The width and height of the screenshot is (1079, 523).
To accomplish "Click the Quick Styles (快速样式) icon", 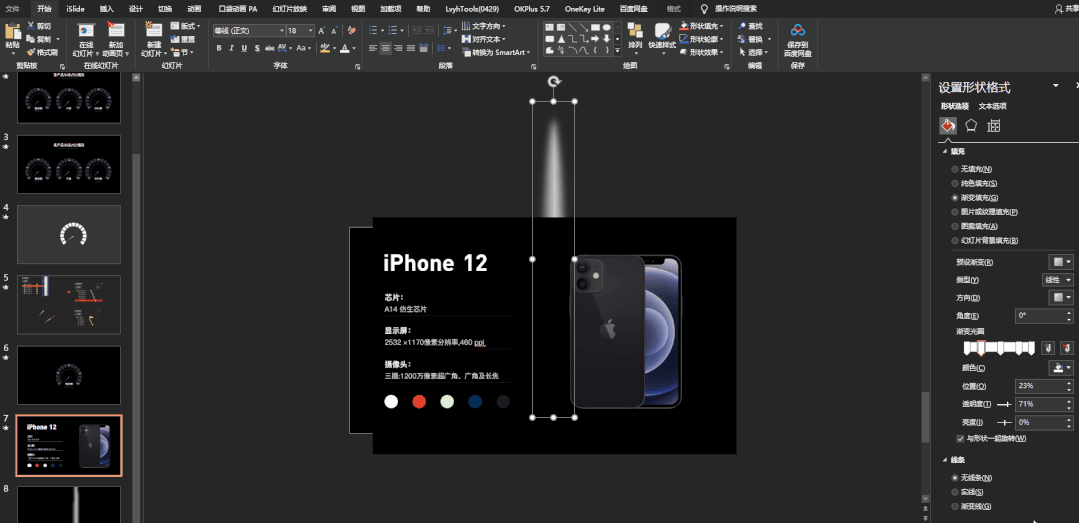I will 663,32.
